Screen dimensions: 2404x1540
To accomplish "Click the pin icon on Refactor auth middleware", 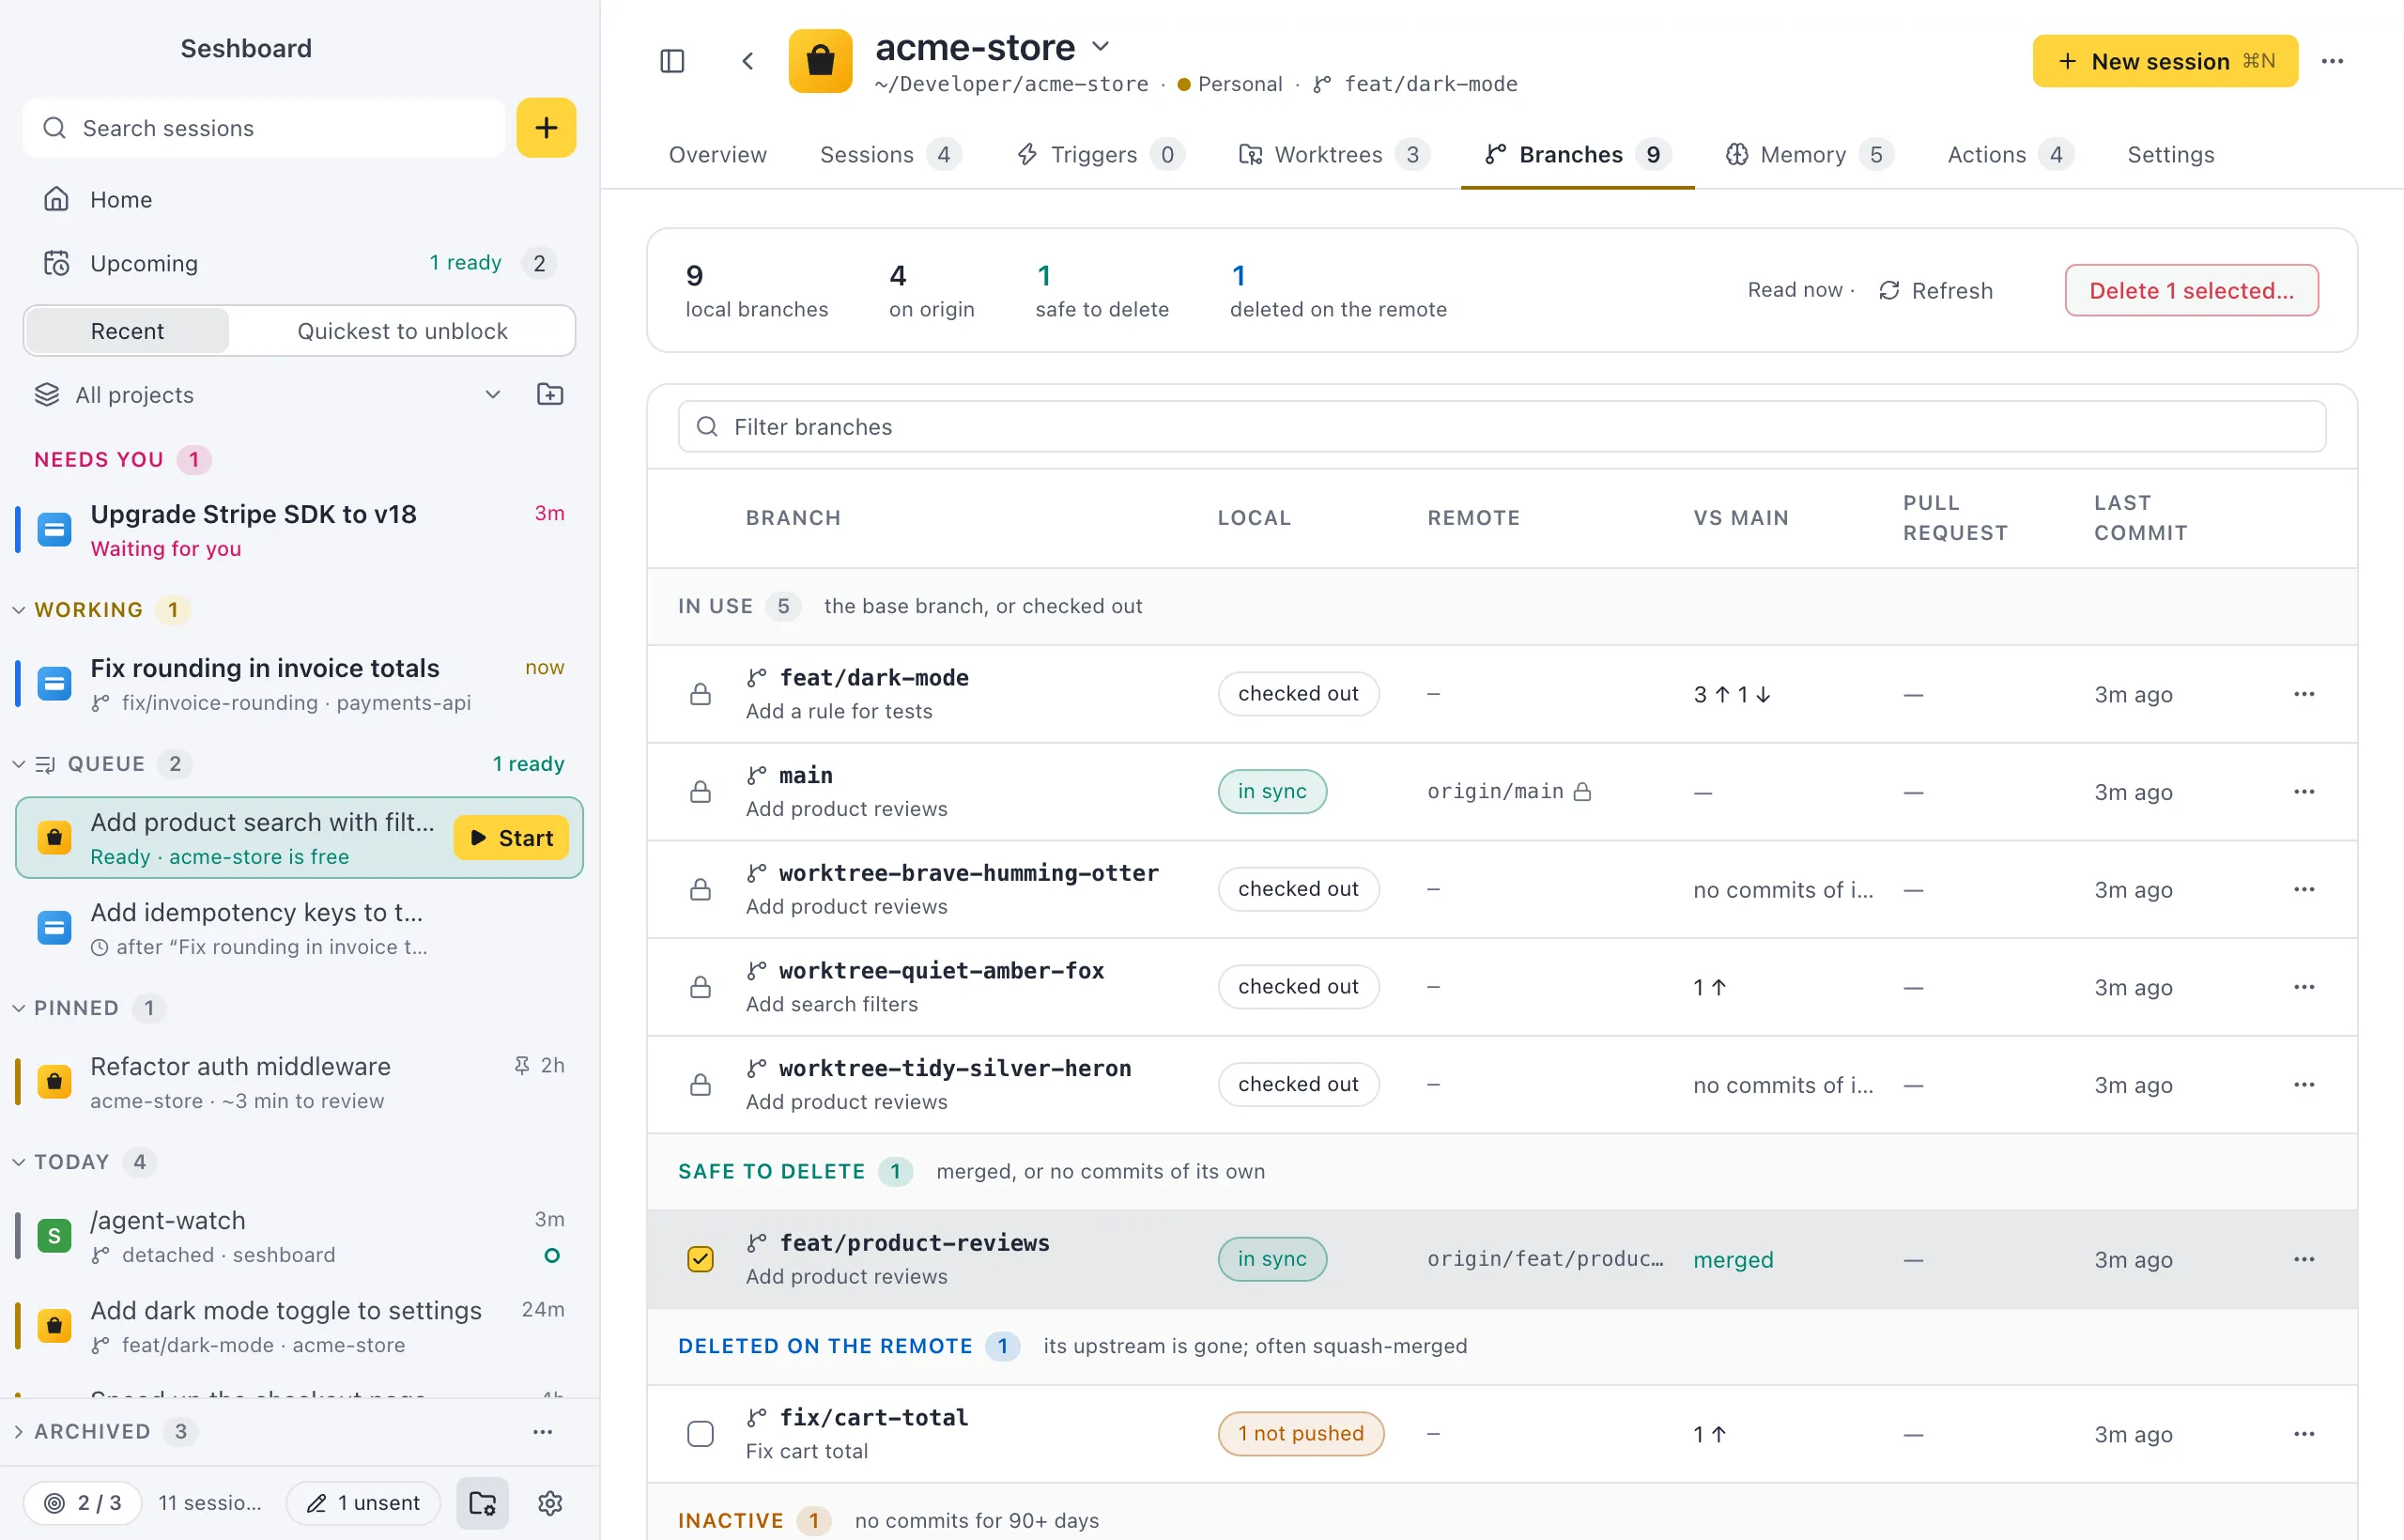I will point(522,1065).
